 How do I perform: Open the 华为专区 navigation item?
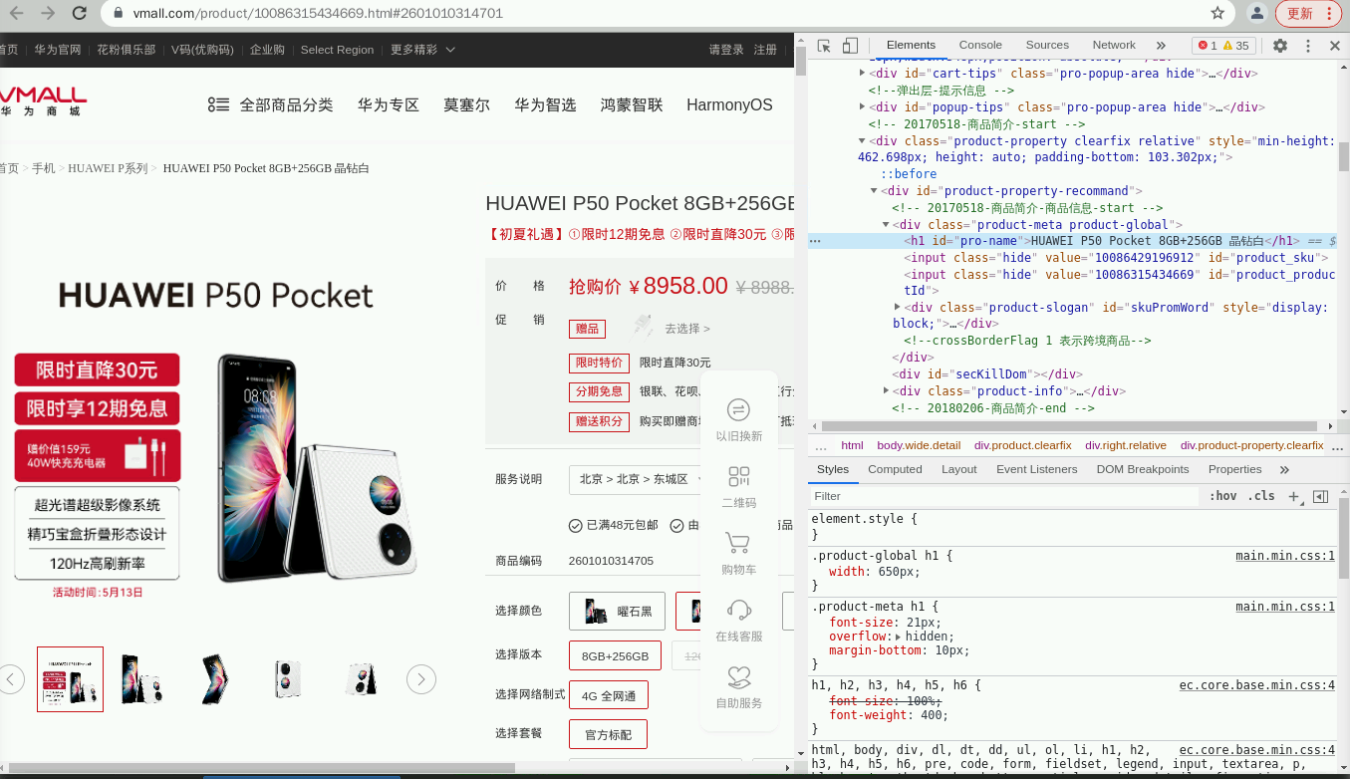click(388, 105)
